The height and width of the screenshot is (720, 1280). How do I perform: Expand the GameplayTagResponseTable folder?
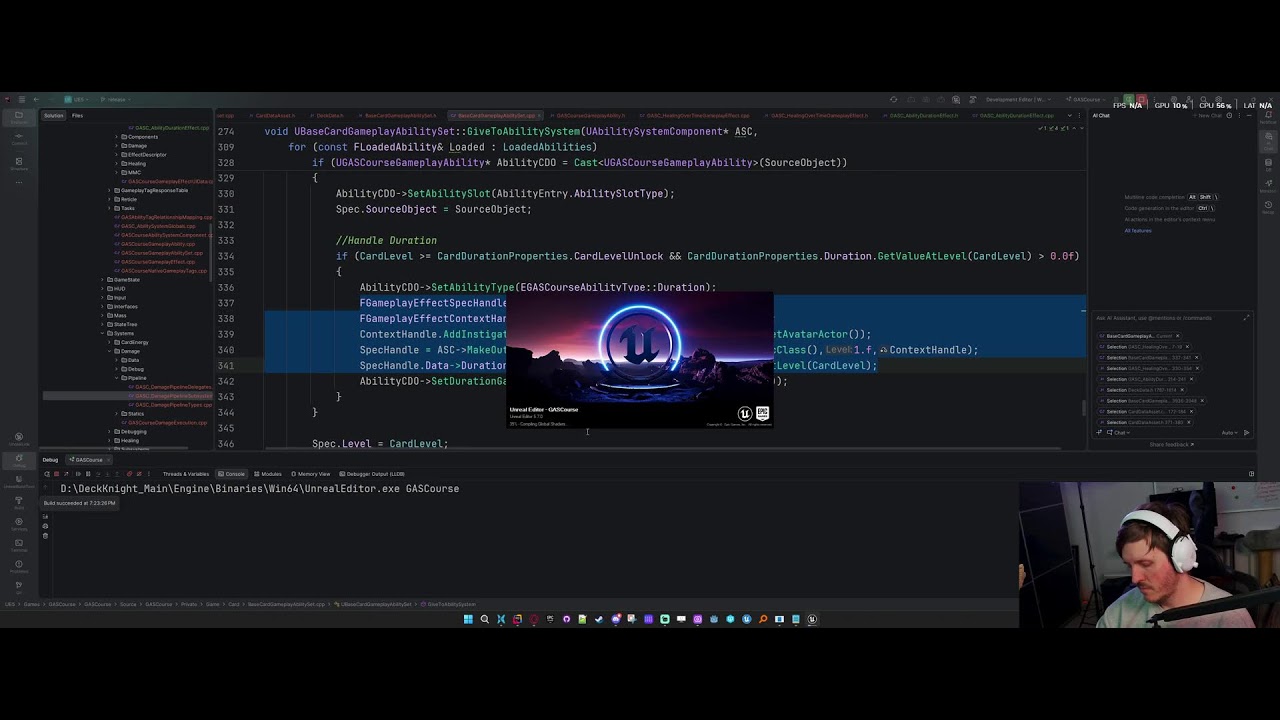(109, 190)
